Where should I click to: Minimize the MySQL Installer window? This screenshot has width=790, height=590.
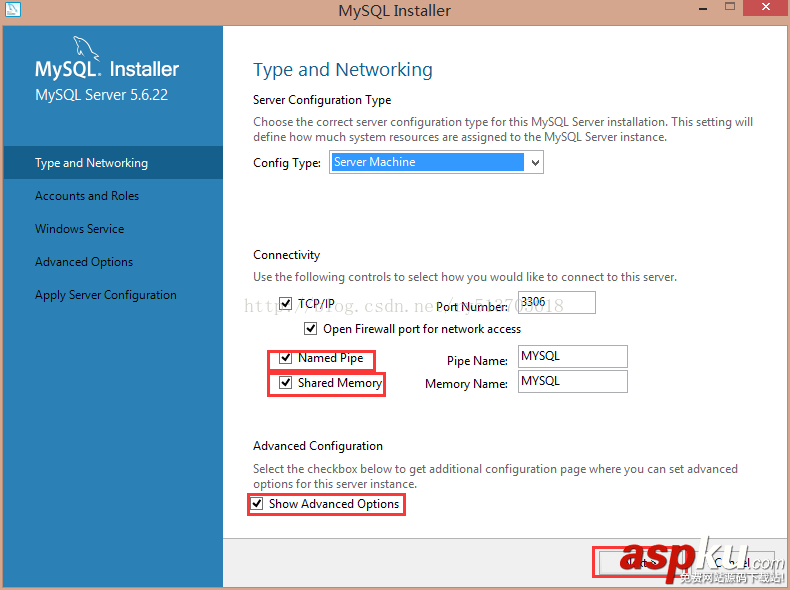703,8
